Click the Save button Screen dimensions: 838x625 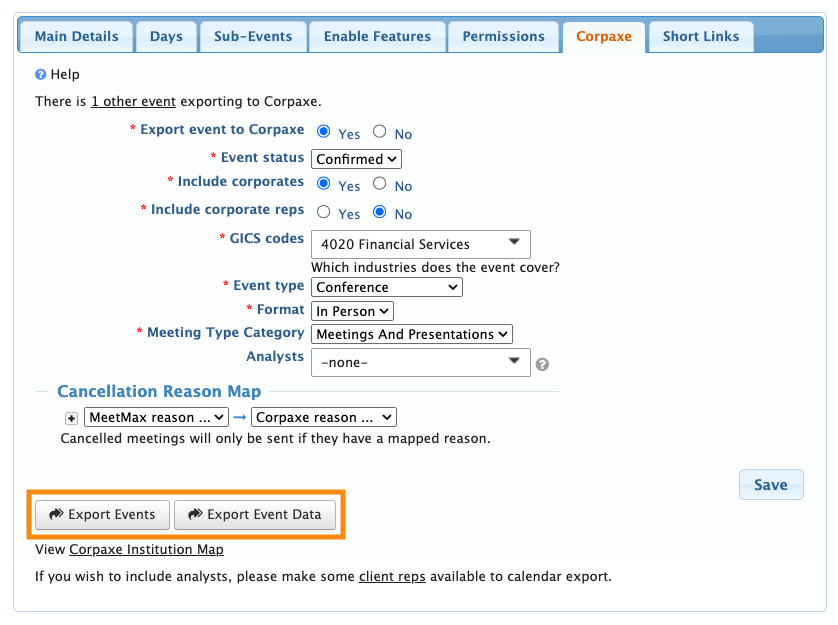coord(771,485)
